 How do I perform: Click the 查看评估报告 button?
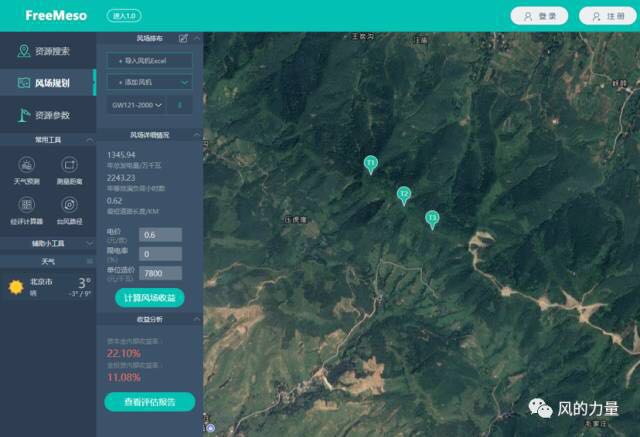(150, 402)
